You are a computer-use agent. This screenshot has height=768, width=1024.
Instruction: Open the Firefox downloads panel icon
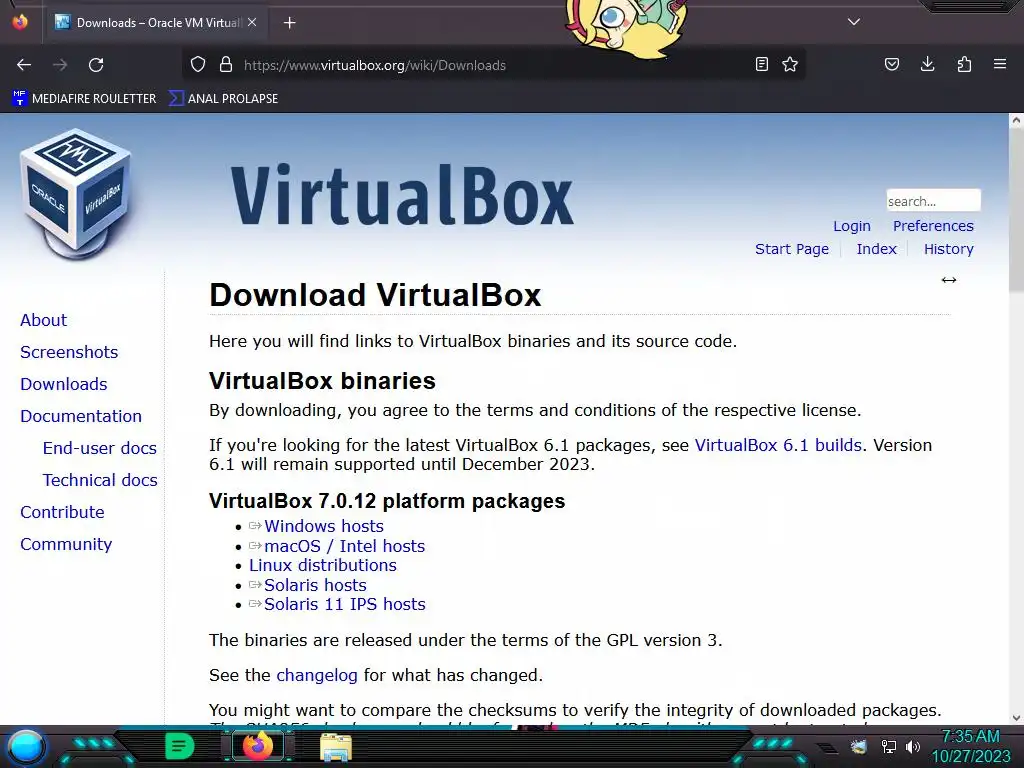(x=927, y=64)
